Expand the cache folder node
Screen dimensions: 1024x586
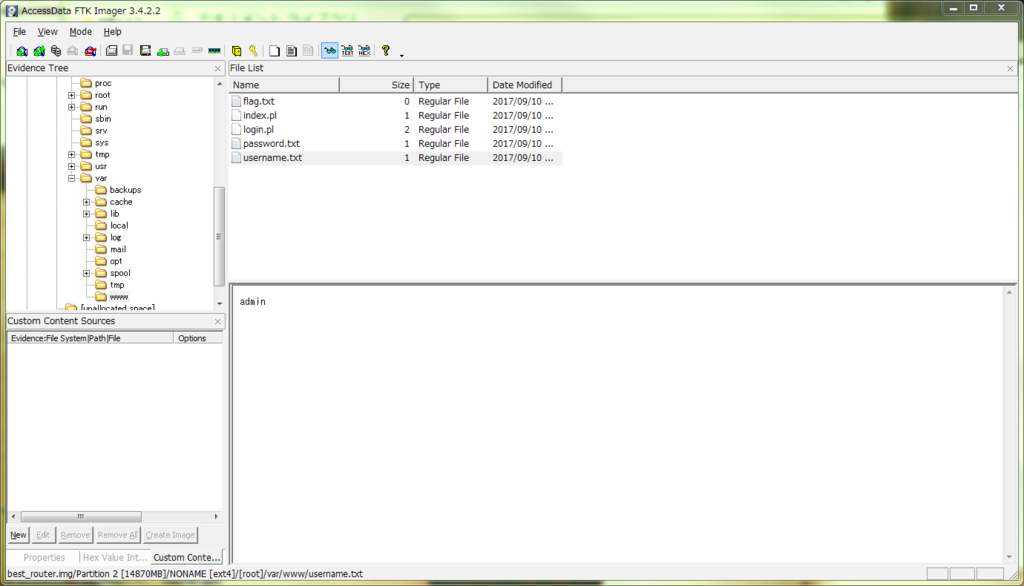coord(86,202)
